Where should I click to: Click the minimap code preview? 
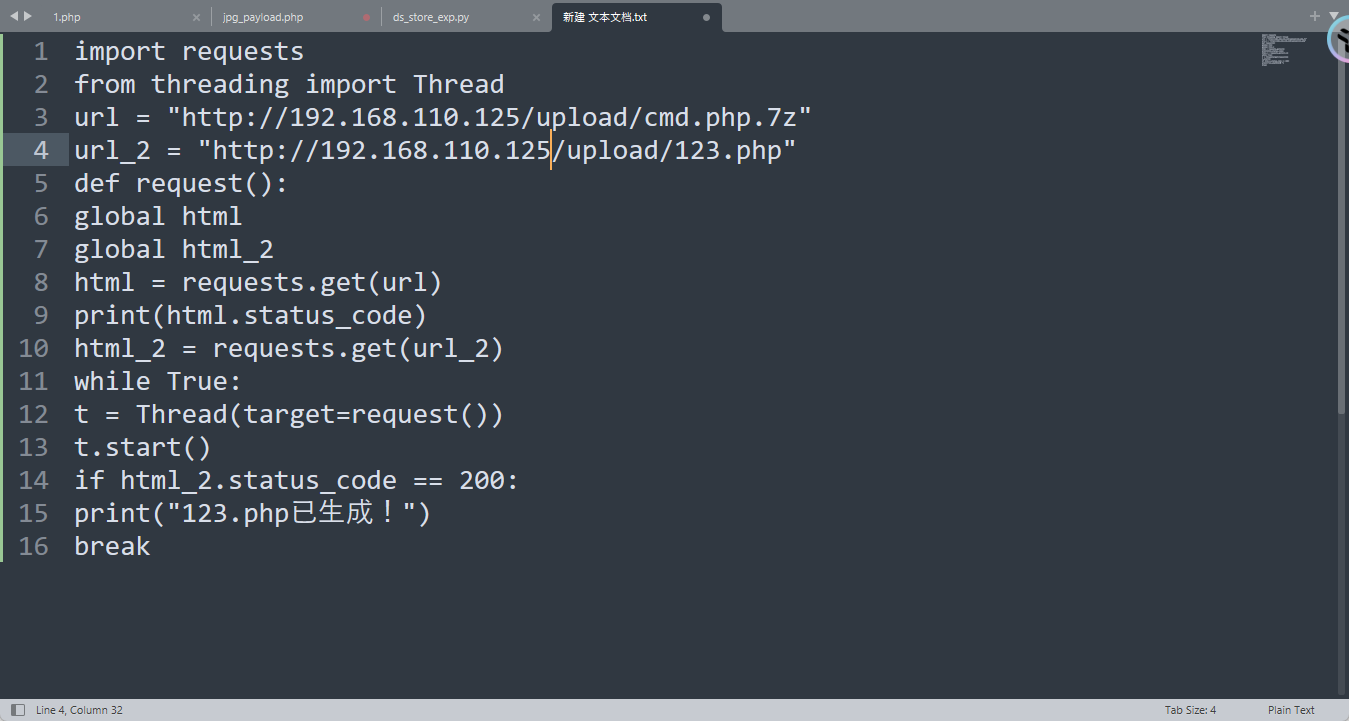coord(1284,50)
